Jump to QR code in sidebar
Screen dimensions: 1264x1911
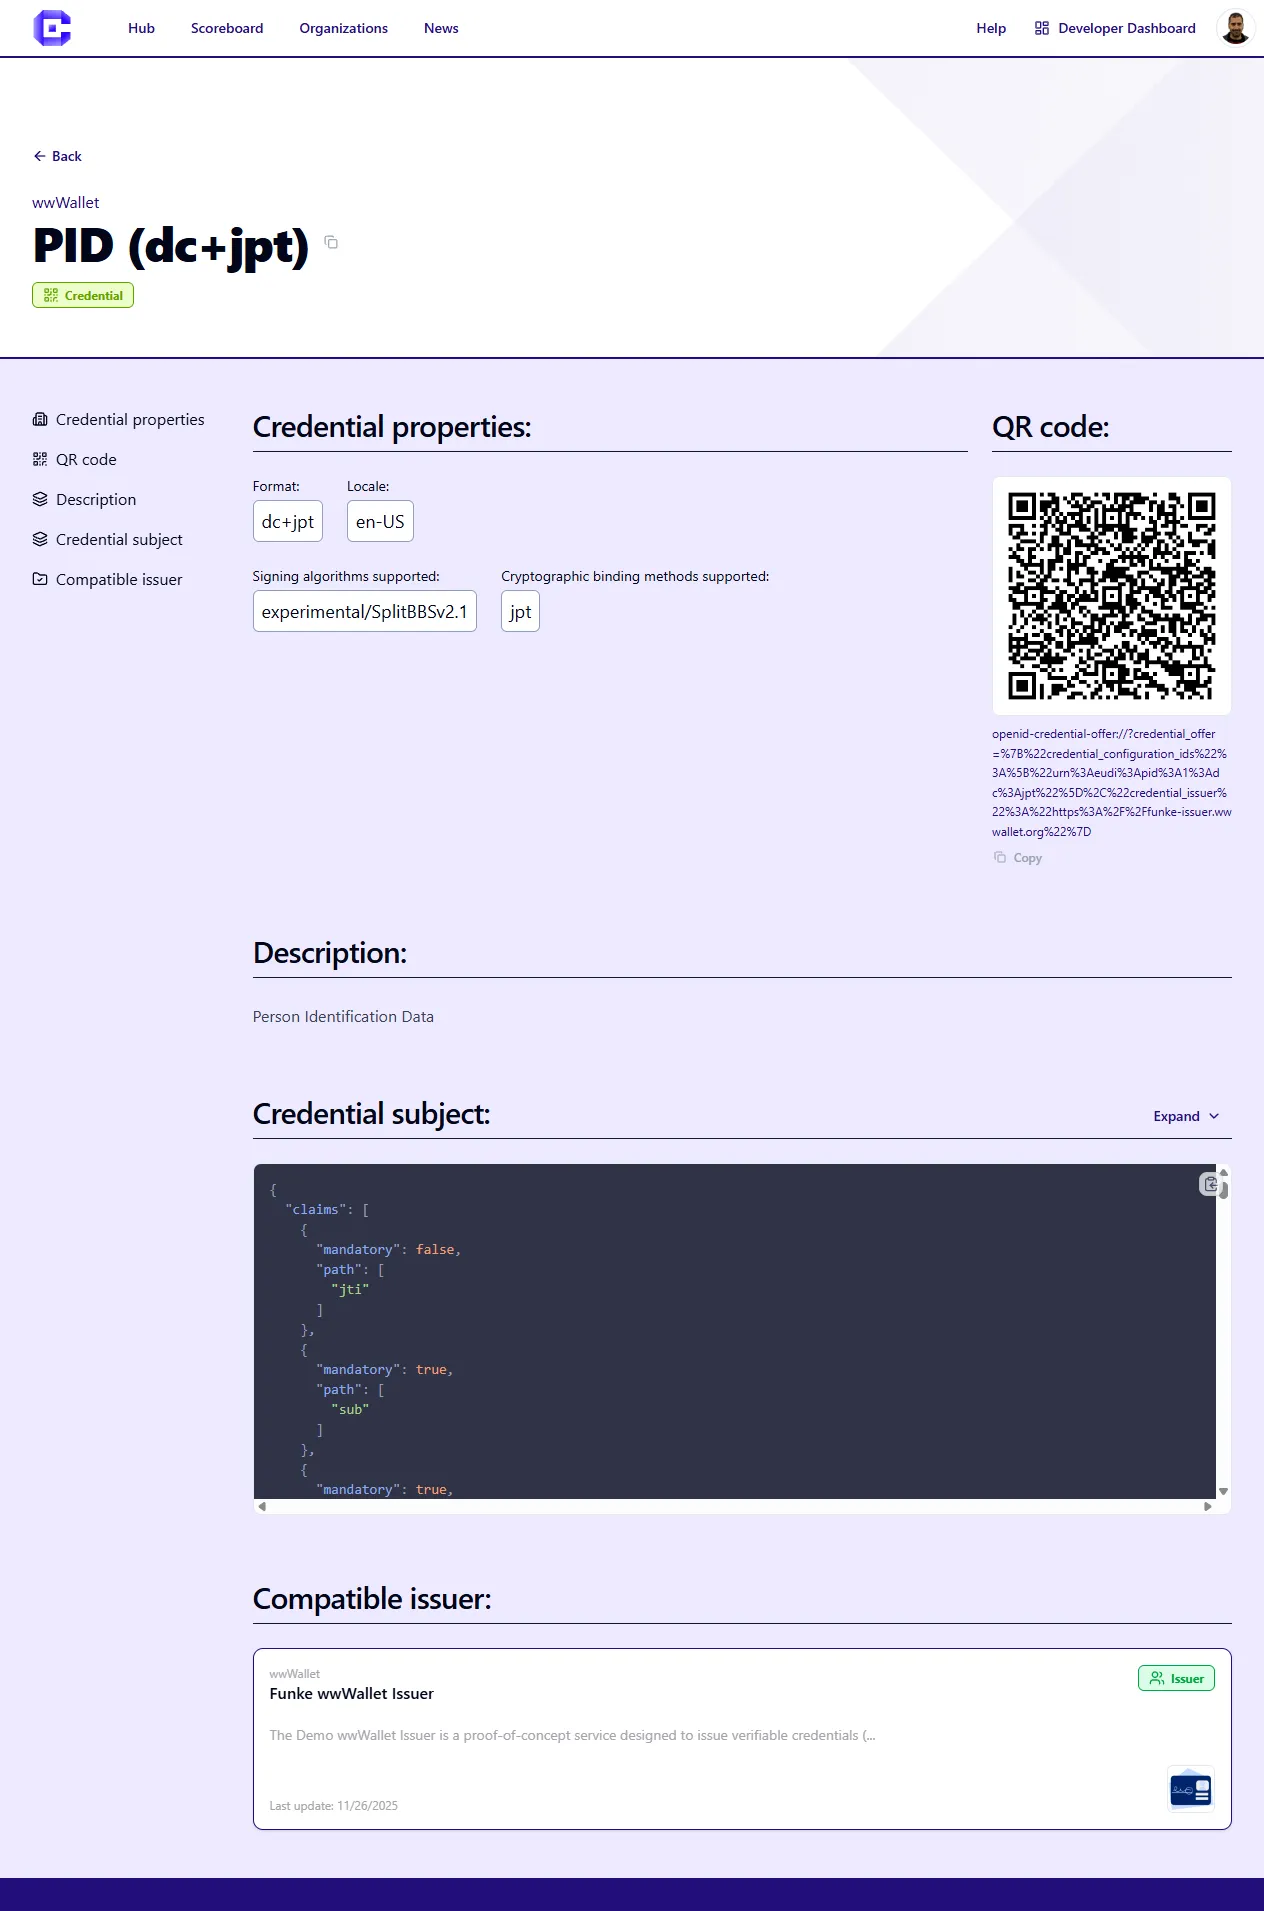pyautogui.click(x=74, y=459)
